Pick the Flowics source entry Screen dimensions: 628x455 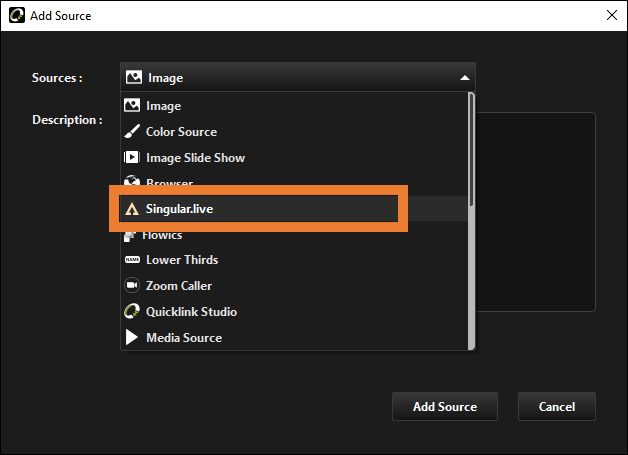point(294,236)
